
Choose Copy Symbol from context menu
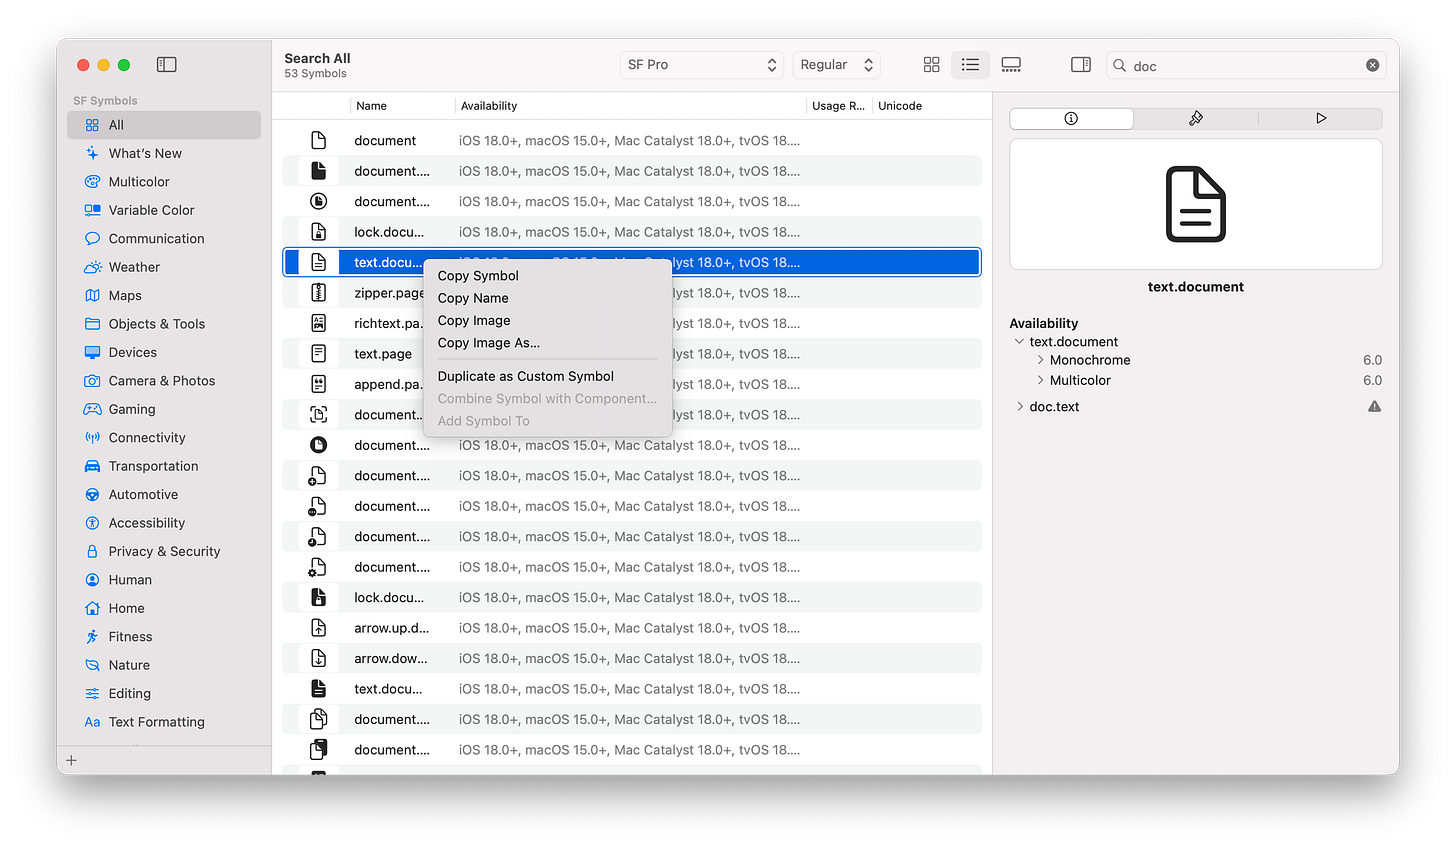[x=548, y=276]
